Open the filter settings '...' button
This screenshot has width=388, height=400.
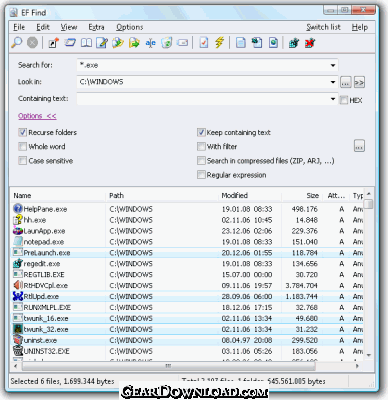[x=359, y=146]
